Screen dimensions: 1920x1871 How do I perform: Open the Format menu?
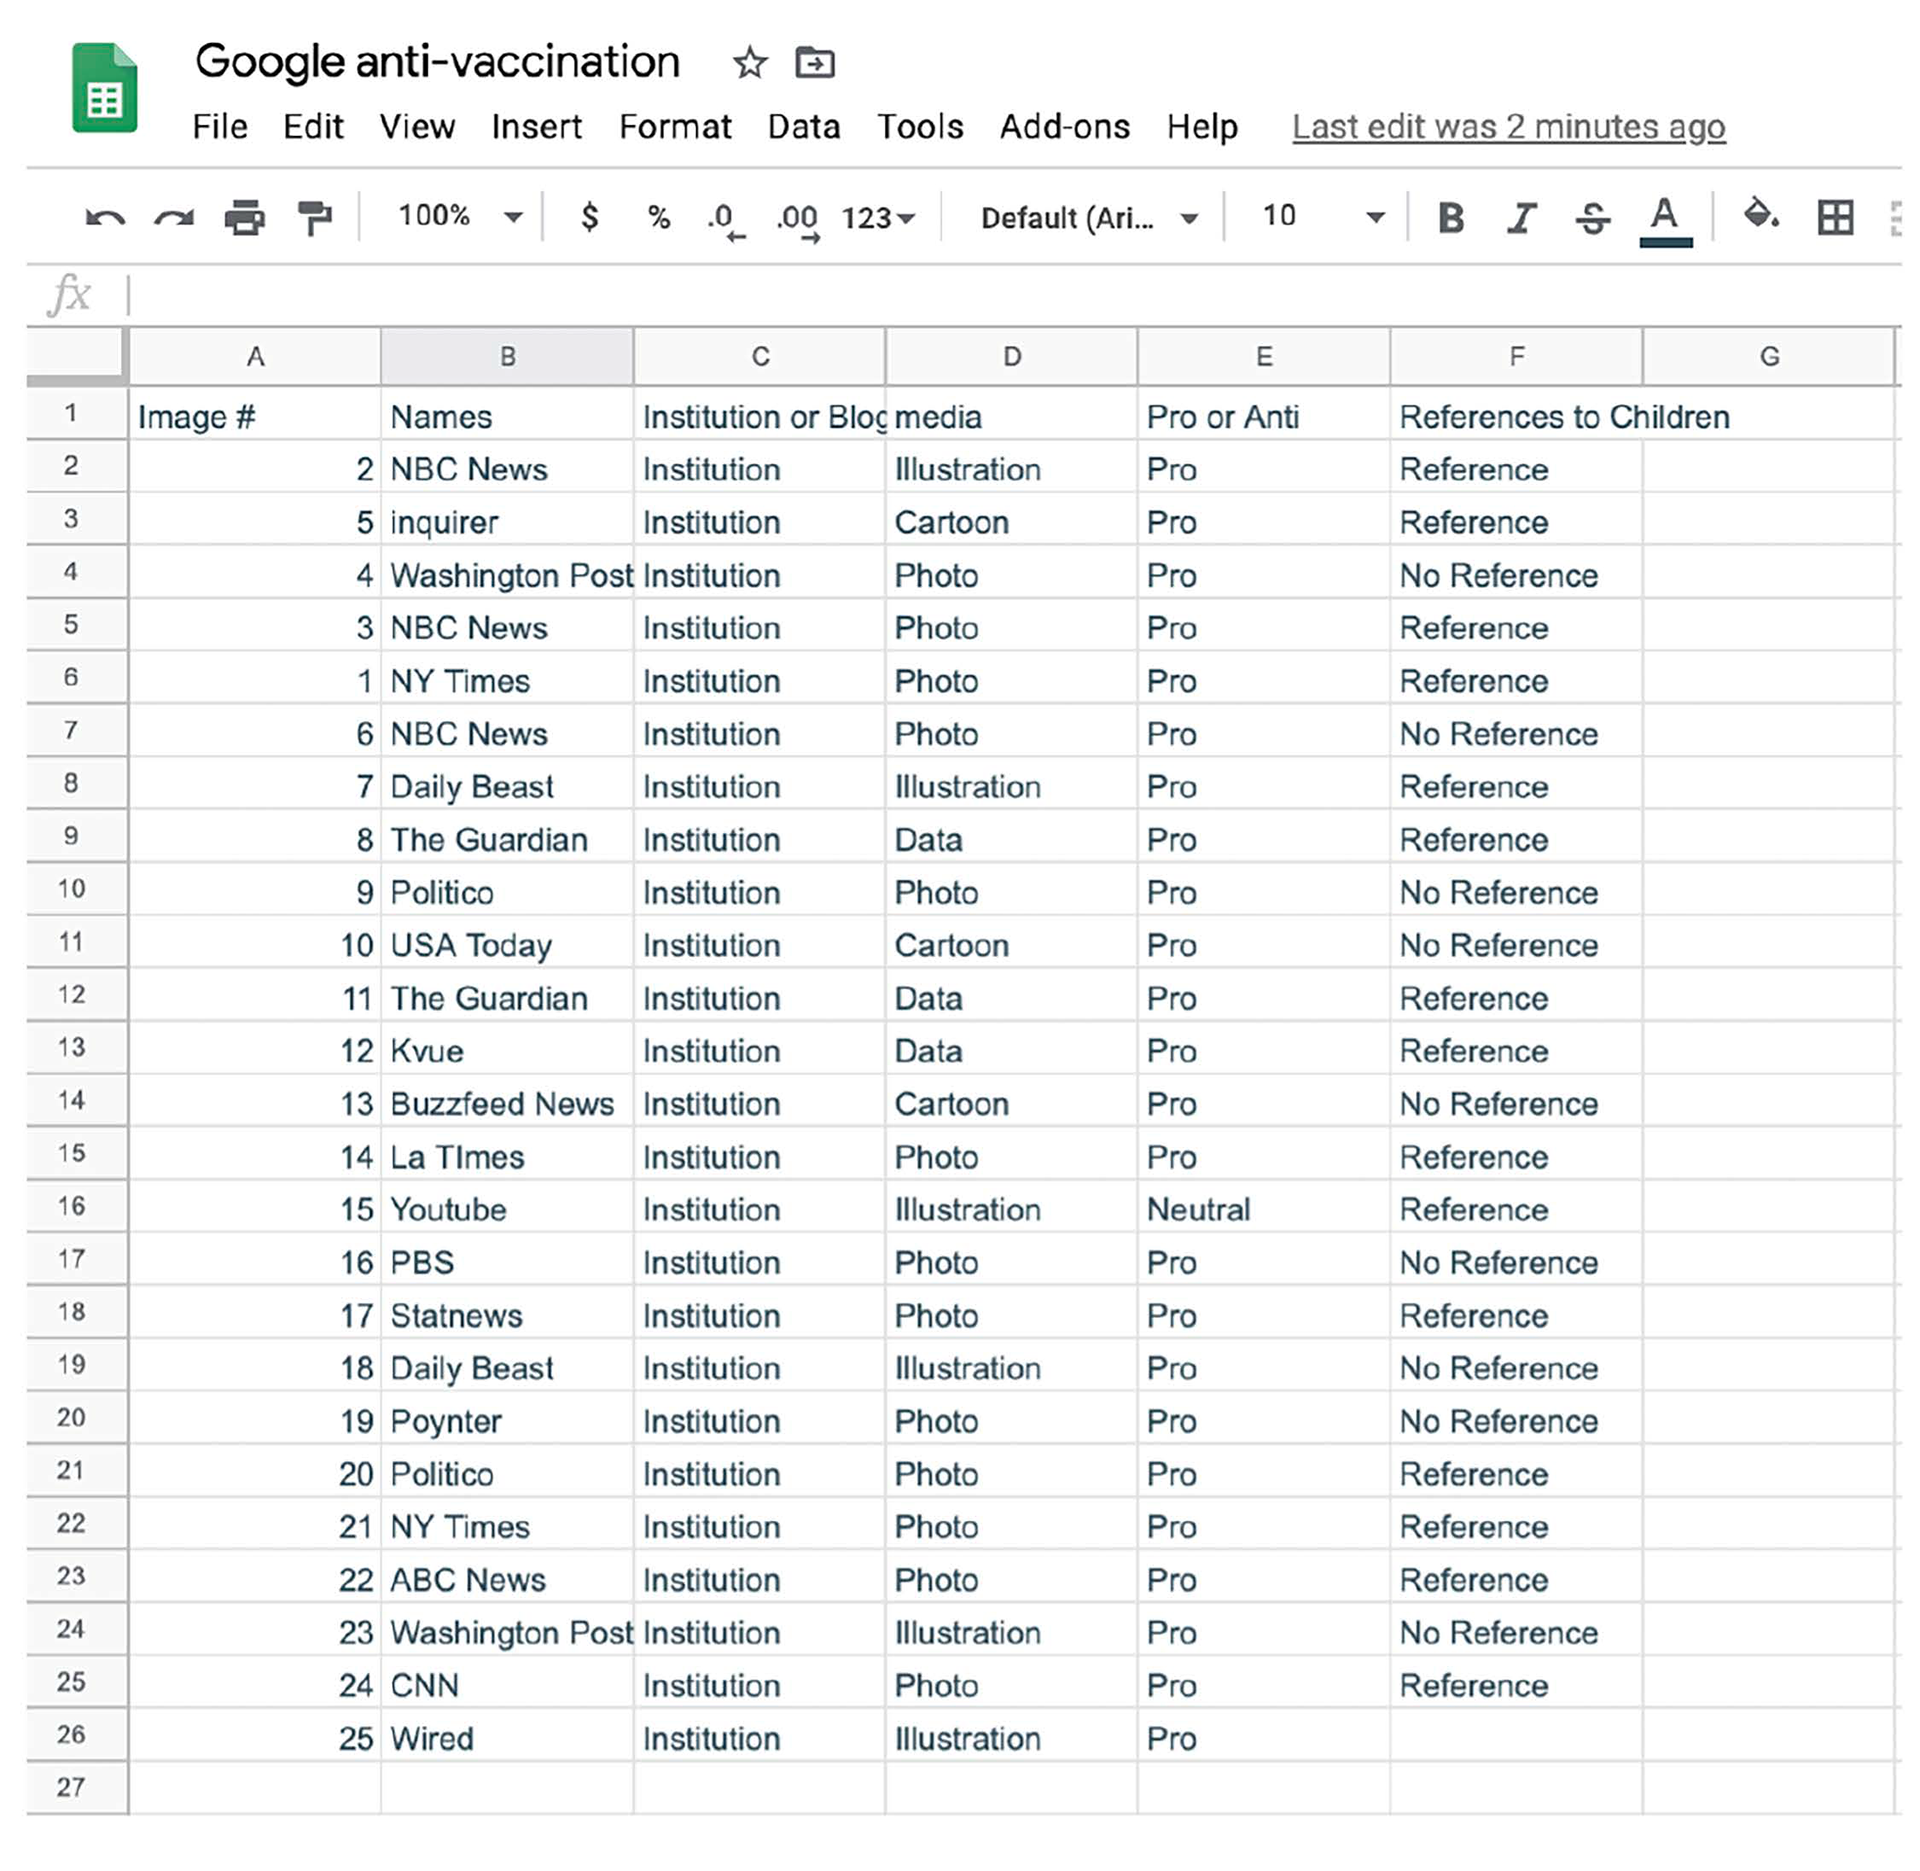[x=674, y=127]
